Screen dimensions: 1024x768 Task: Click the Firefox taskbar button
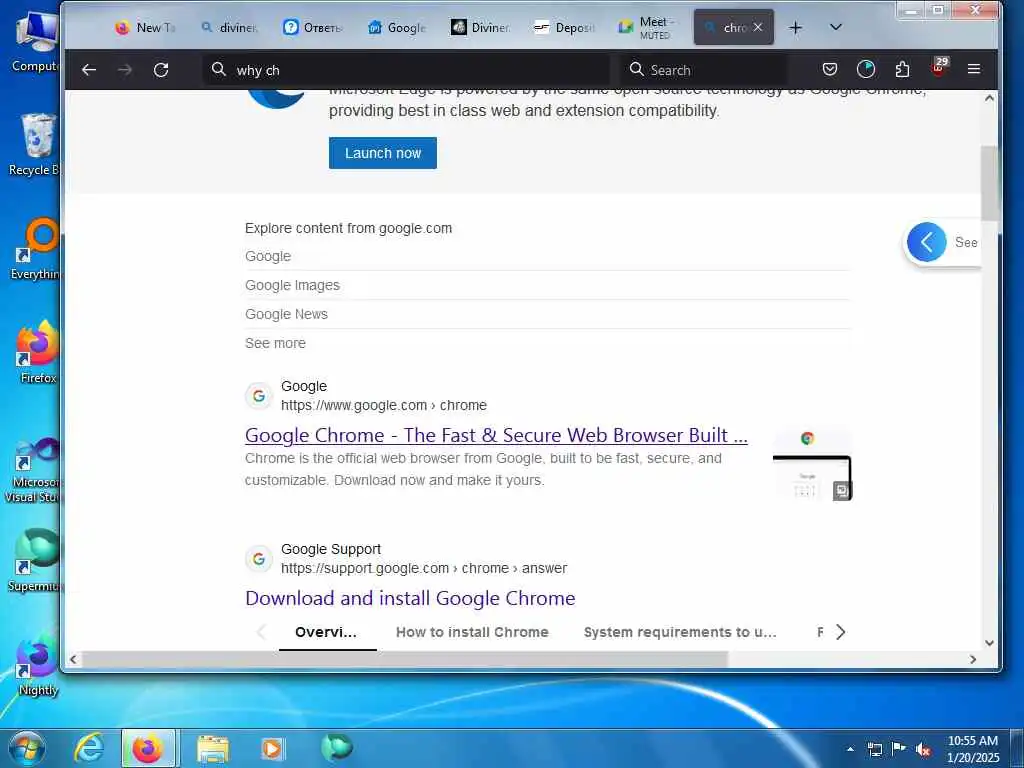(148, 748)
